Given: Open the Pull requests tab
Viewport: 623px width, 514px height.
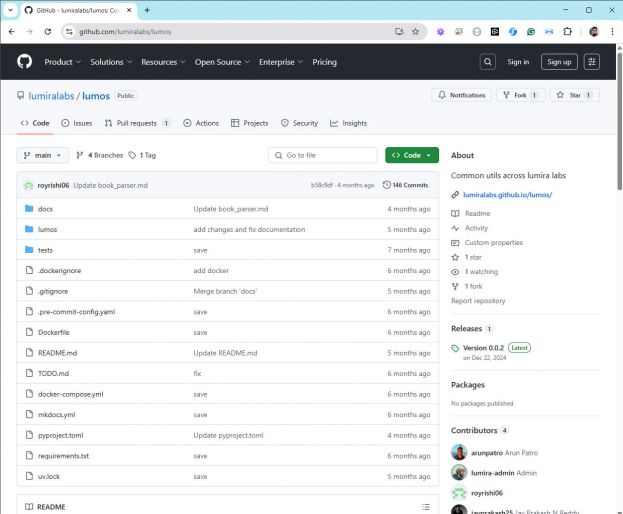Looking at the screenshot, I should click(137, 123).
